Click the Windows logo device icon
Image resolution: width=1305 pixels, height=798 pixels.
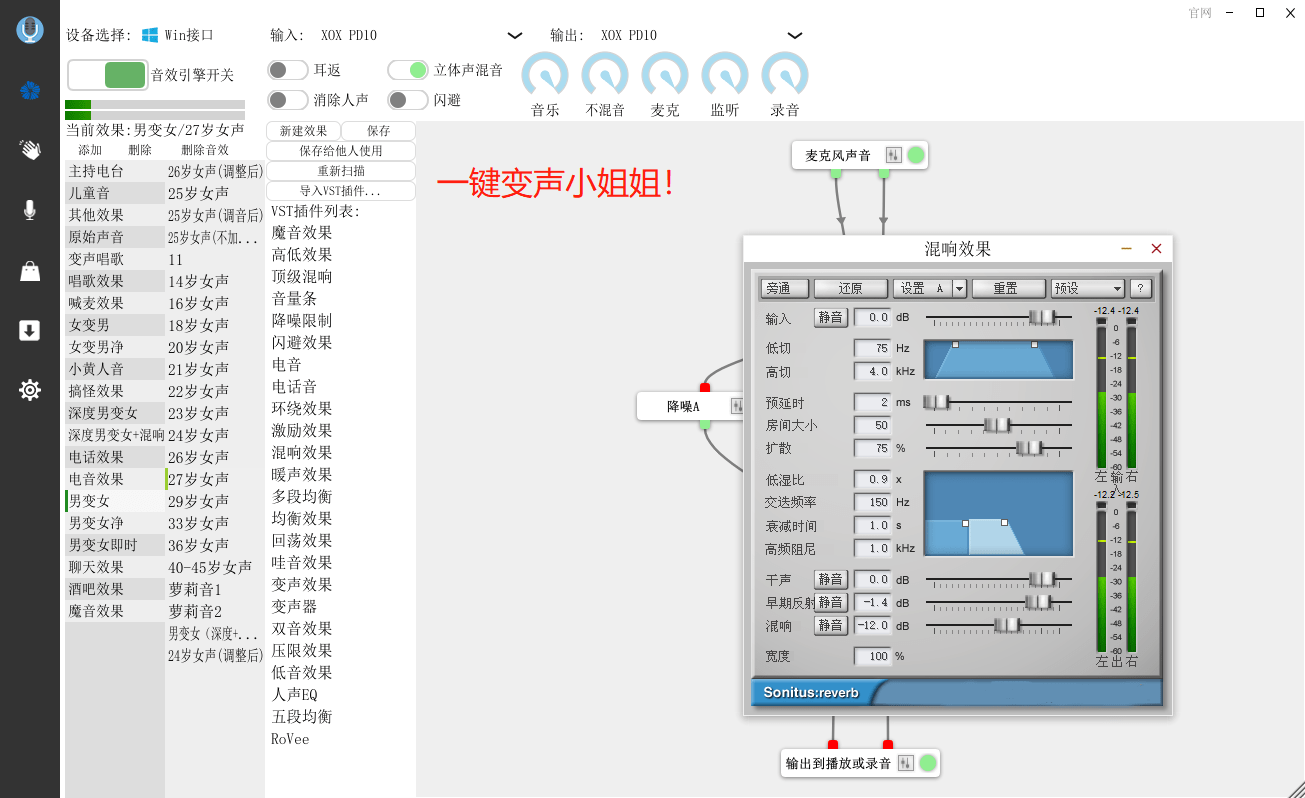click(x=150, y=35)
